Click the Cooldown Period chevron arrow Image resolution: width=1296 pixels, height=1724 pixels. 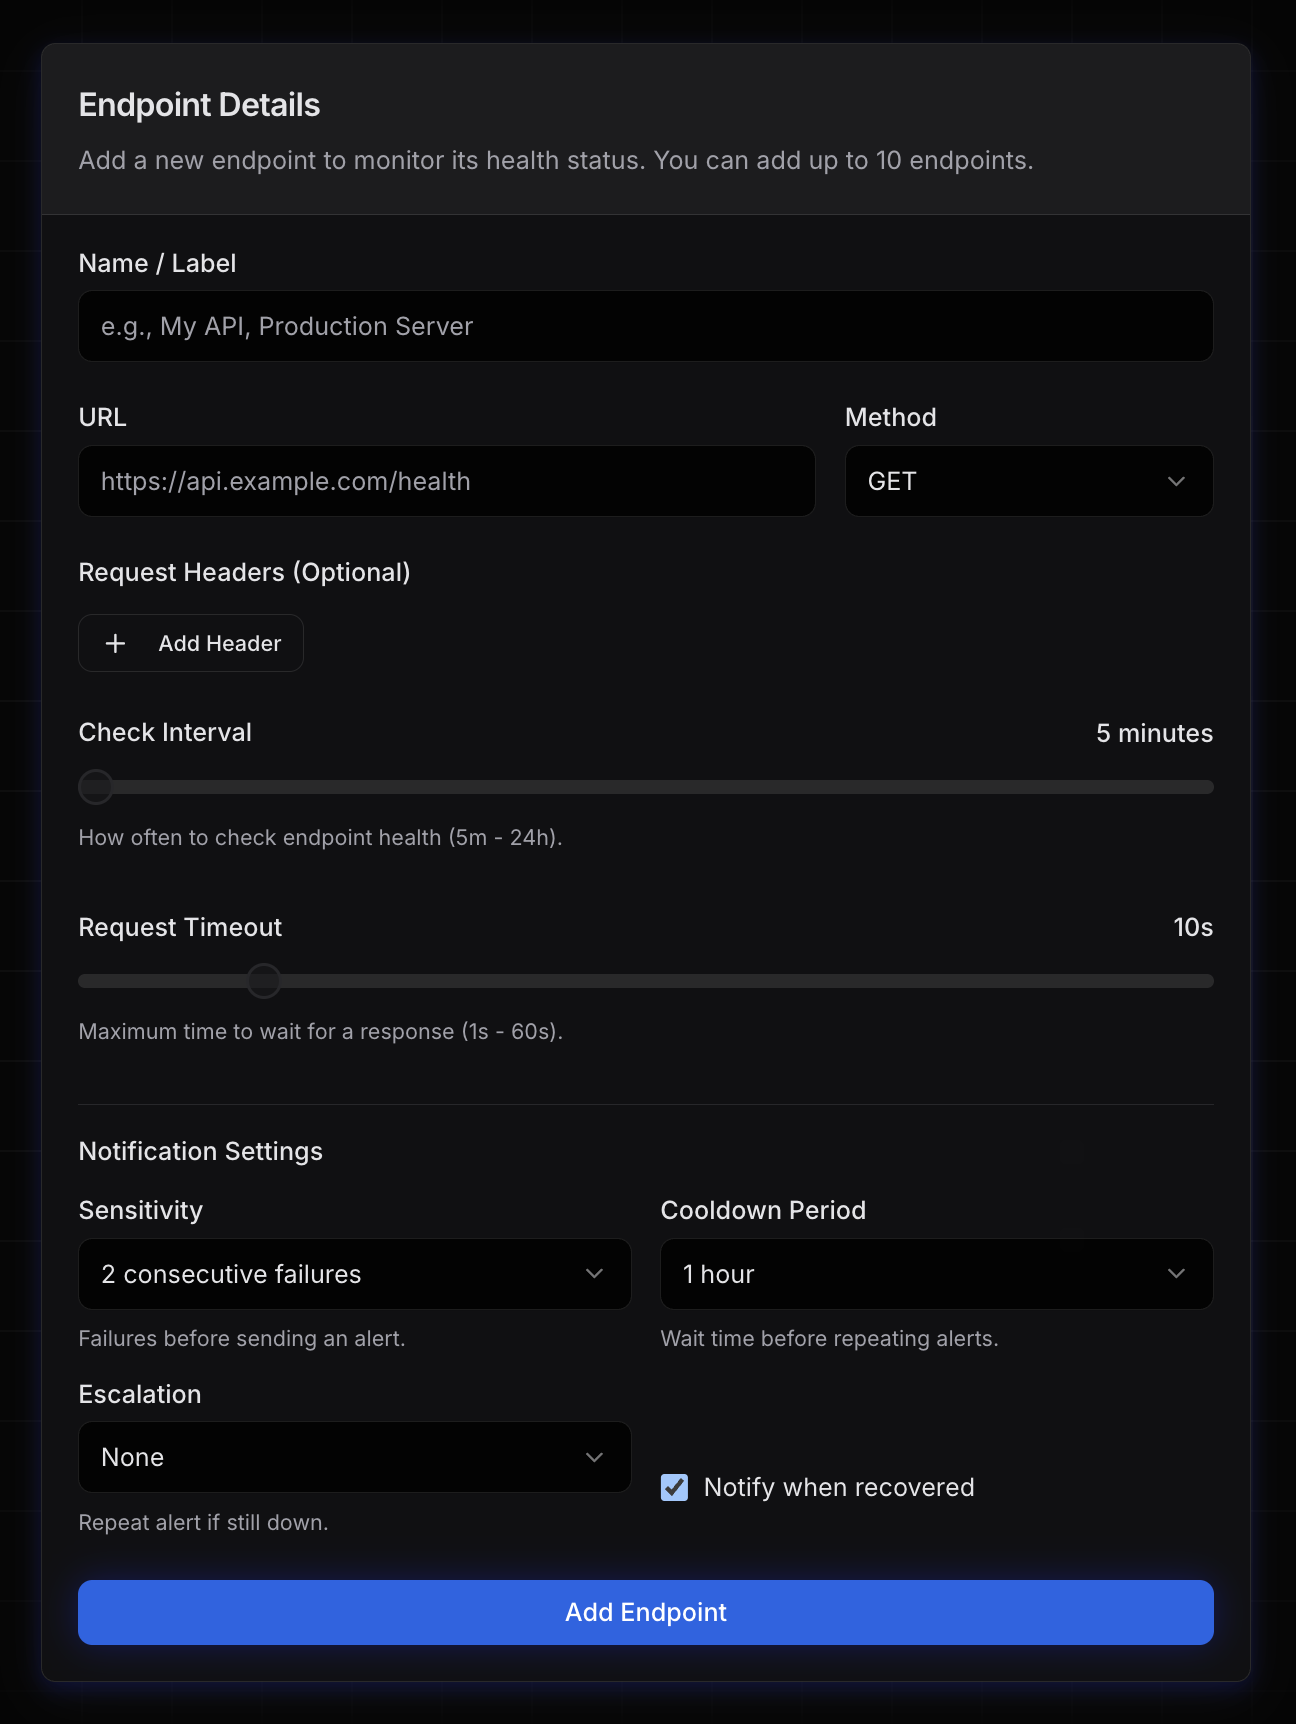pos(1176,1273)
